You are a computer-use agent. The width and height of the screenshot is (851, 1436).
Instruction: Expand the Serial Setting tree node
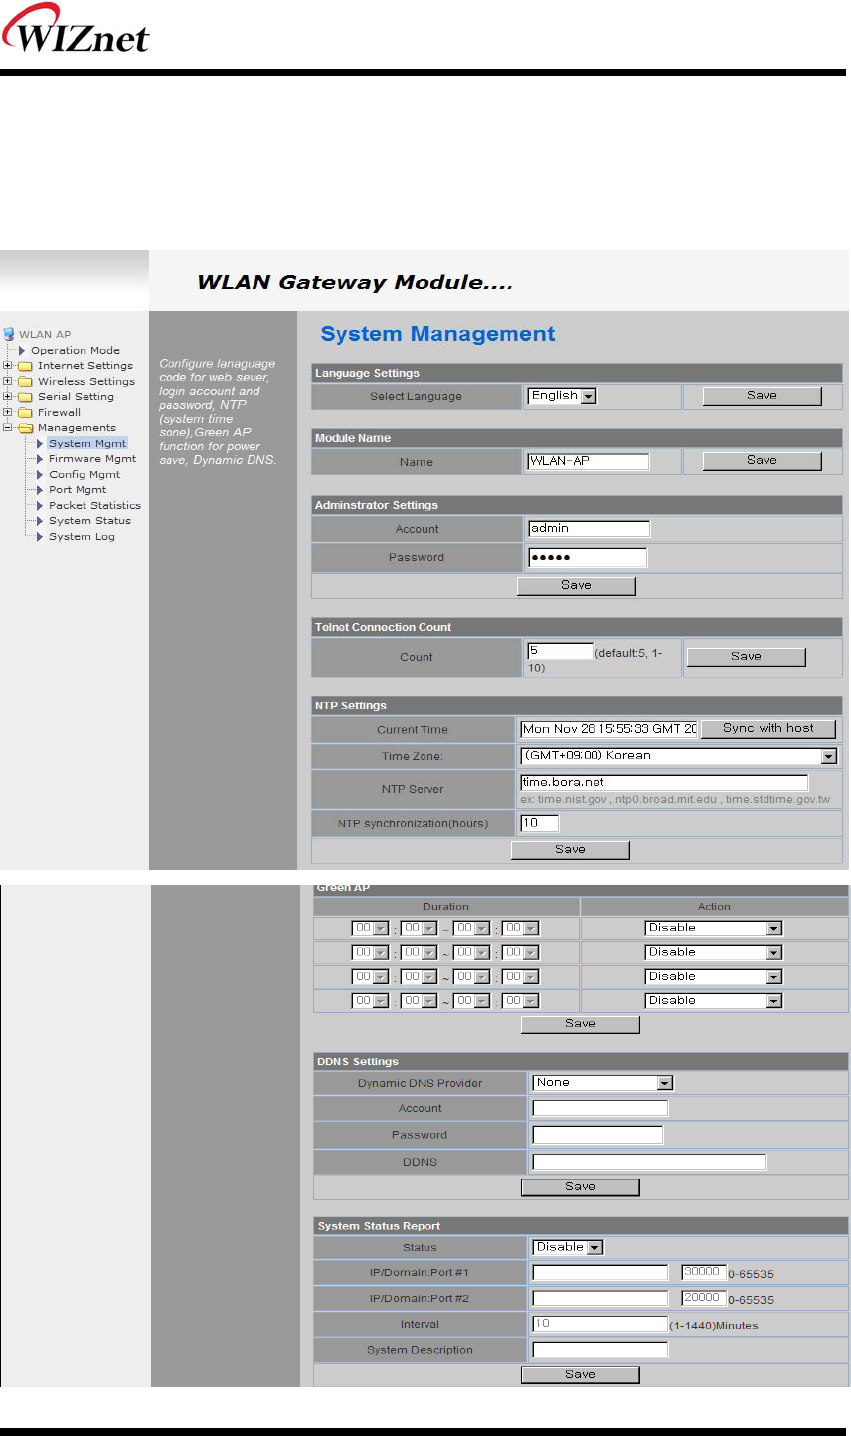8,397
